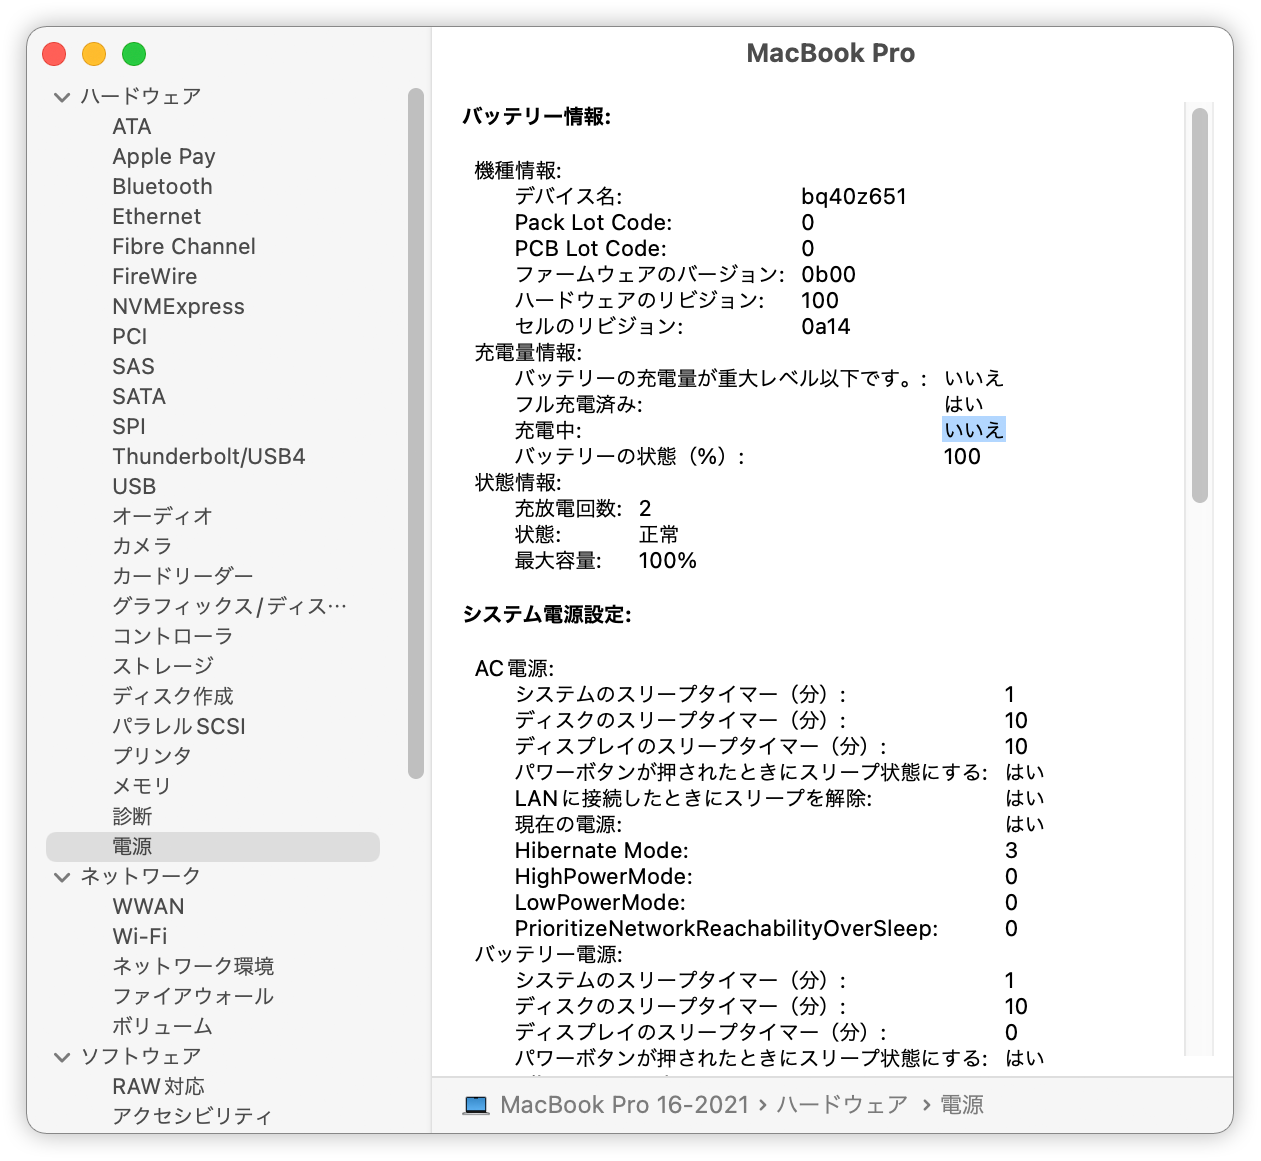Open ストレージ information
Image resolution: width=1261 pixels, height=1161 pixels.
[x=163, y=667]
